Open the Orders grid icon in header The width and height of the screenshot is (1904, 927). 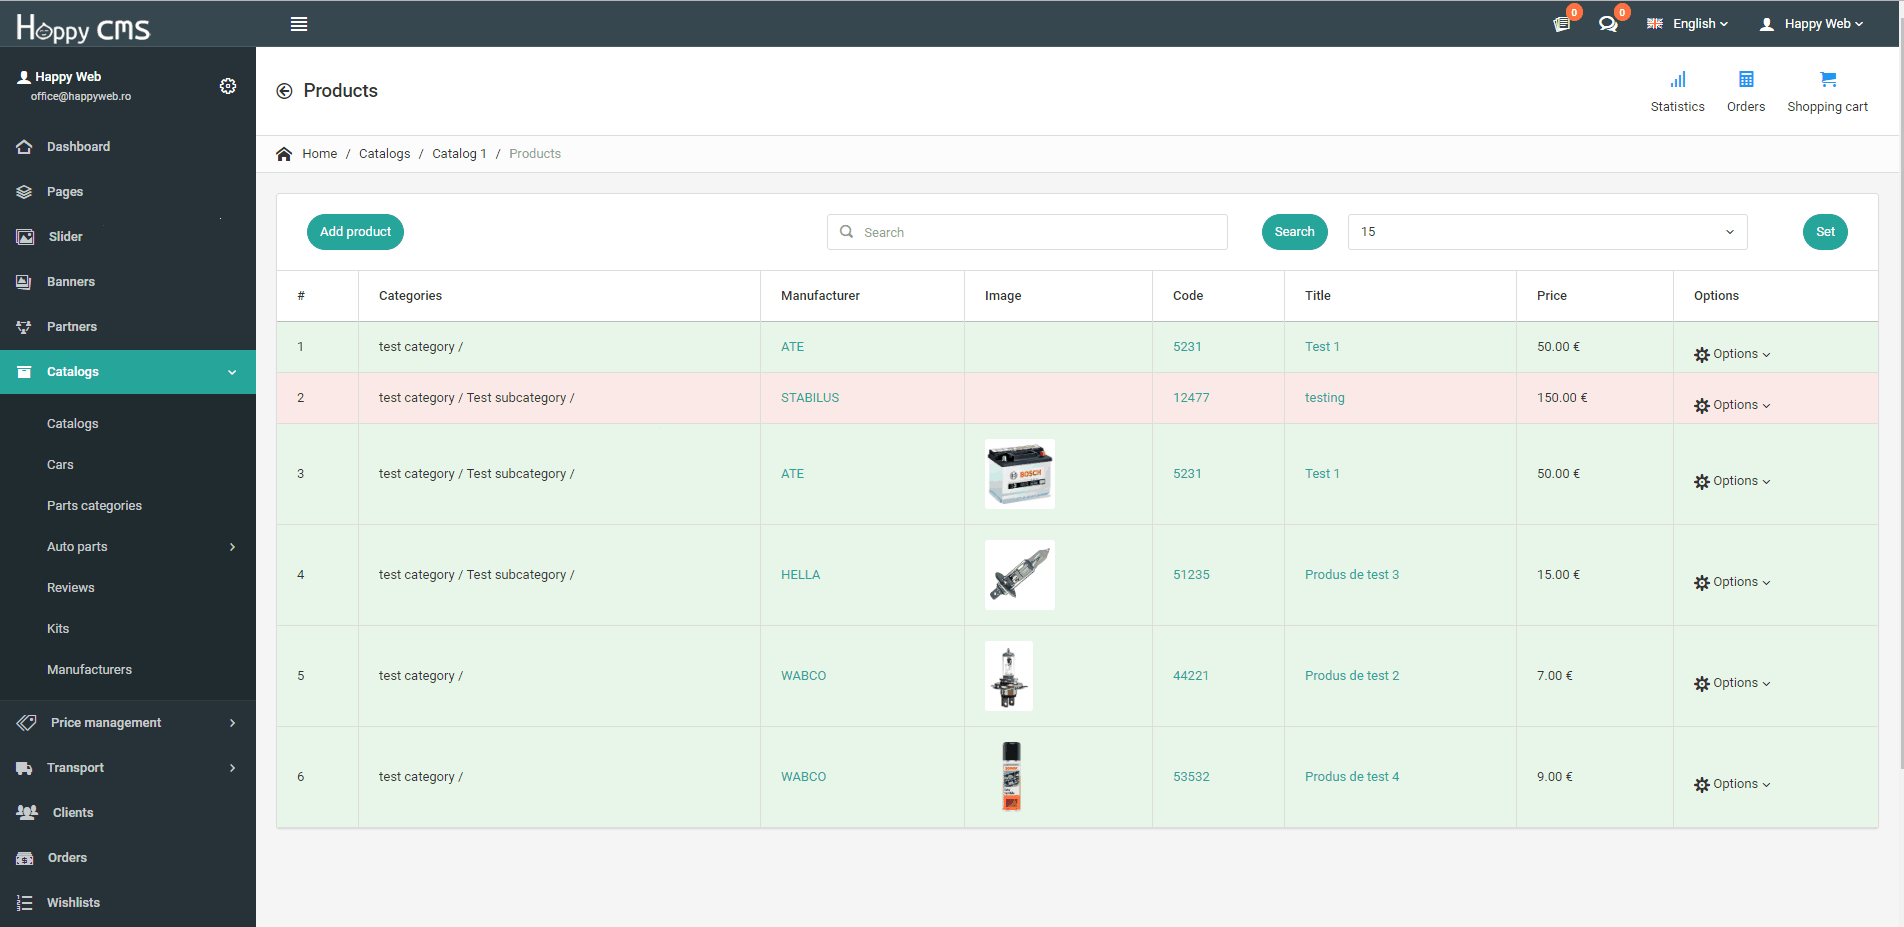point(1746,79)
